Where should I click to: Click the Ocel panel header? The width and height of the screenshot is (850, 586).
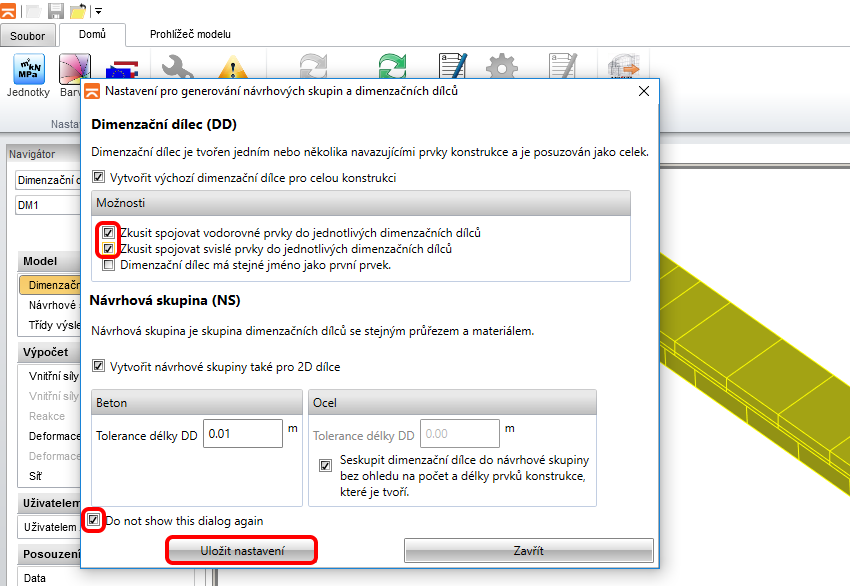pyautogui.click(x=452, y=403)
